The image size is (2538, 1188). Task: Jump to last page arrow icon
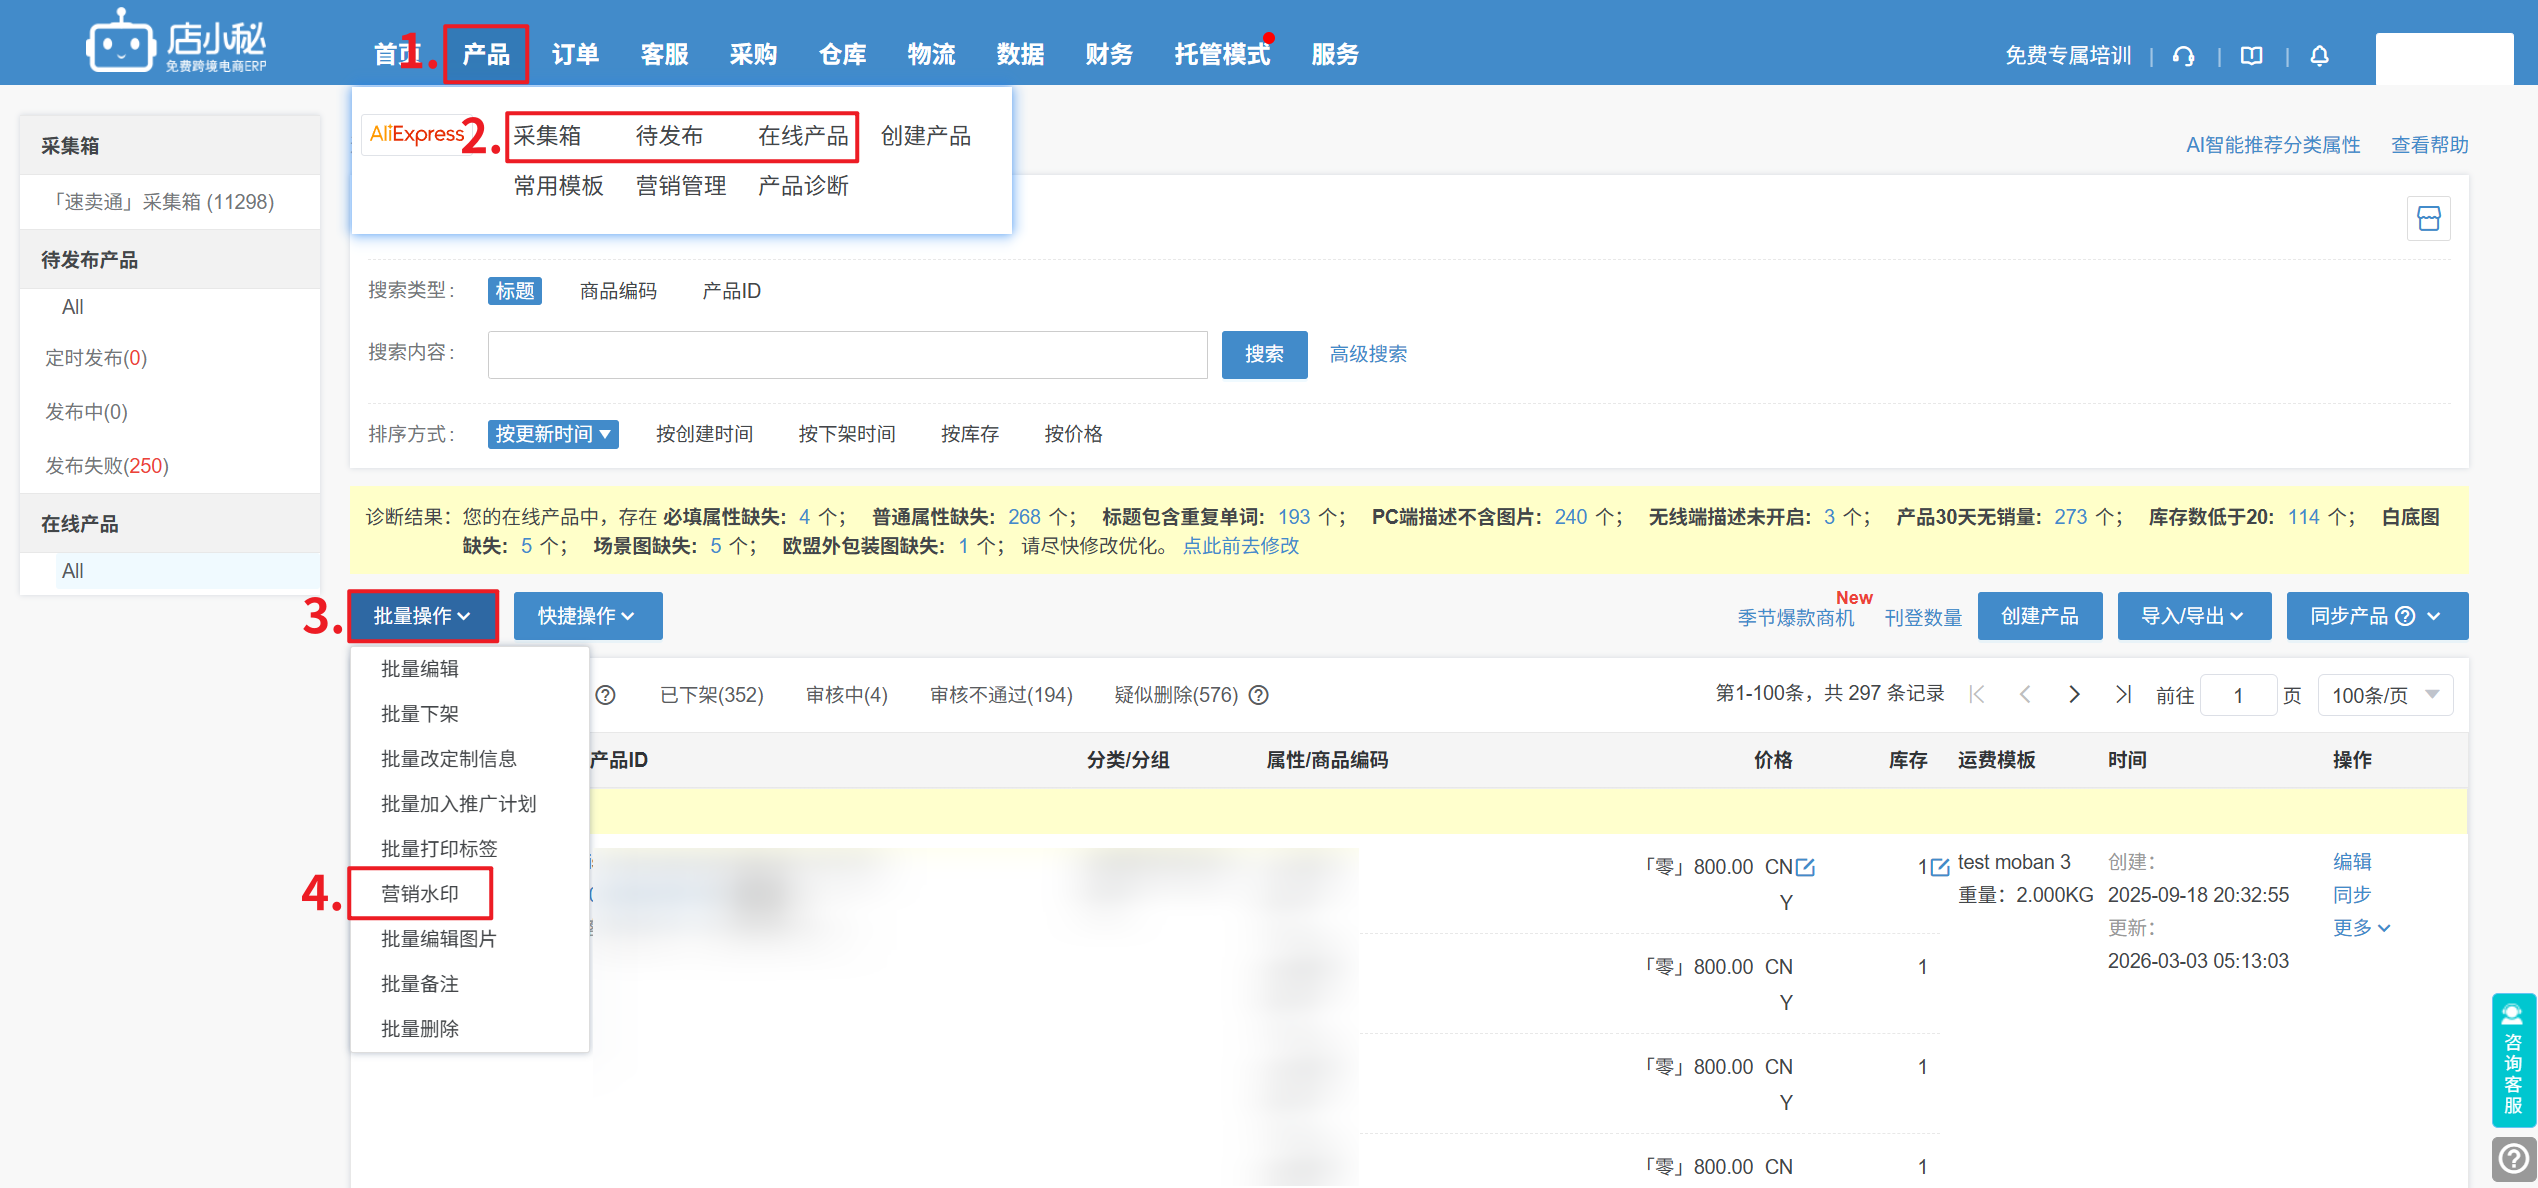tap(2123, 694)
